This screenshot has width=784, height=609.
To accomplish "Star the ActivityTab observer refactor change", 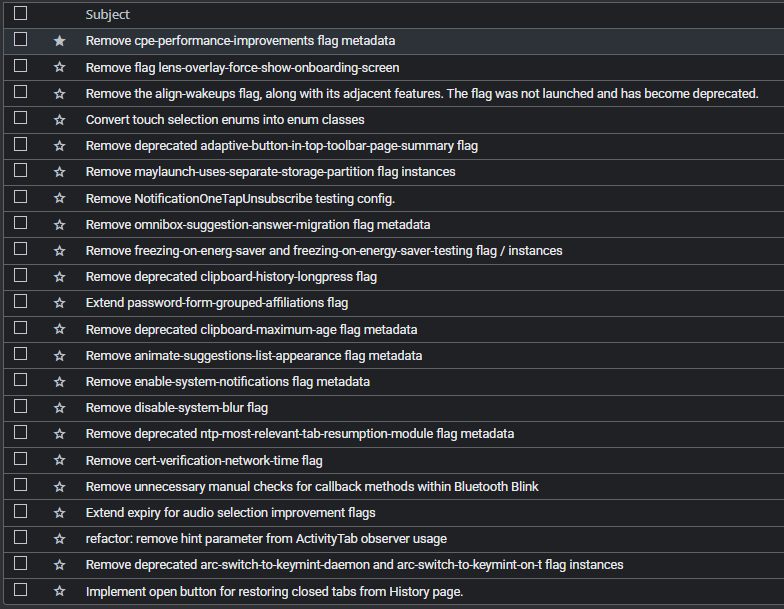I will pos(60,538).
